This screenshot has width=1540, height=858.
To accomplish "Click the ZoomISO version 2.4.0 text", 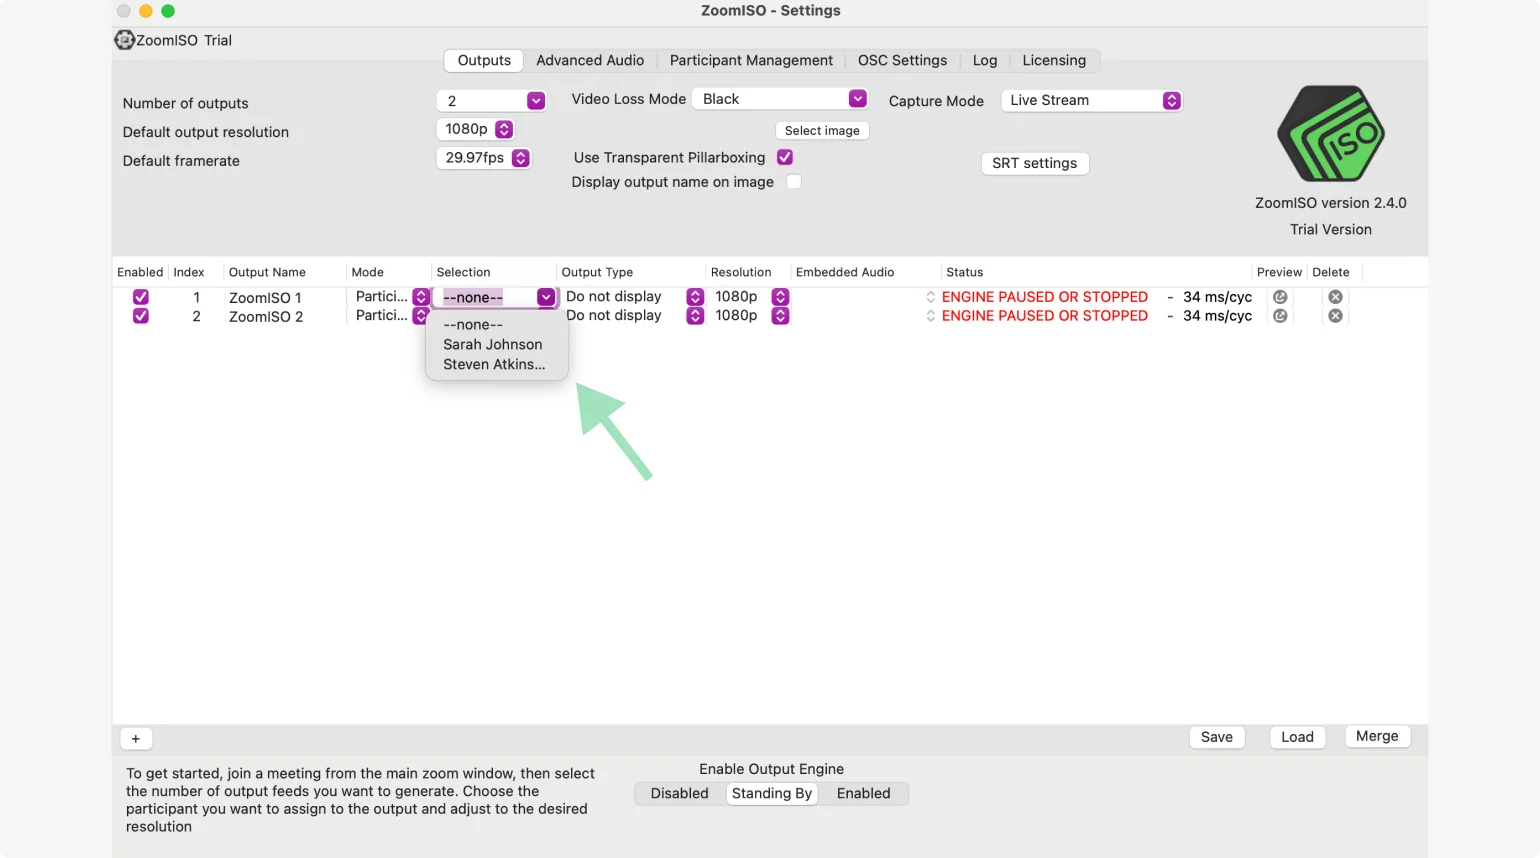I will point(1331,203).
